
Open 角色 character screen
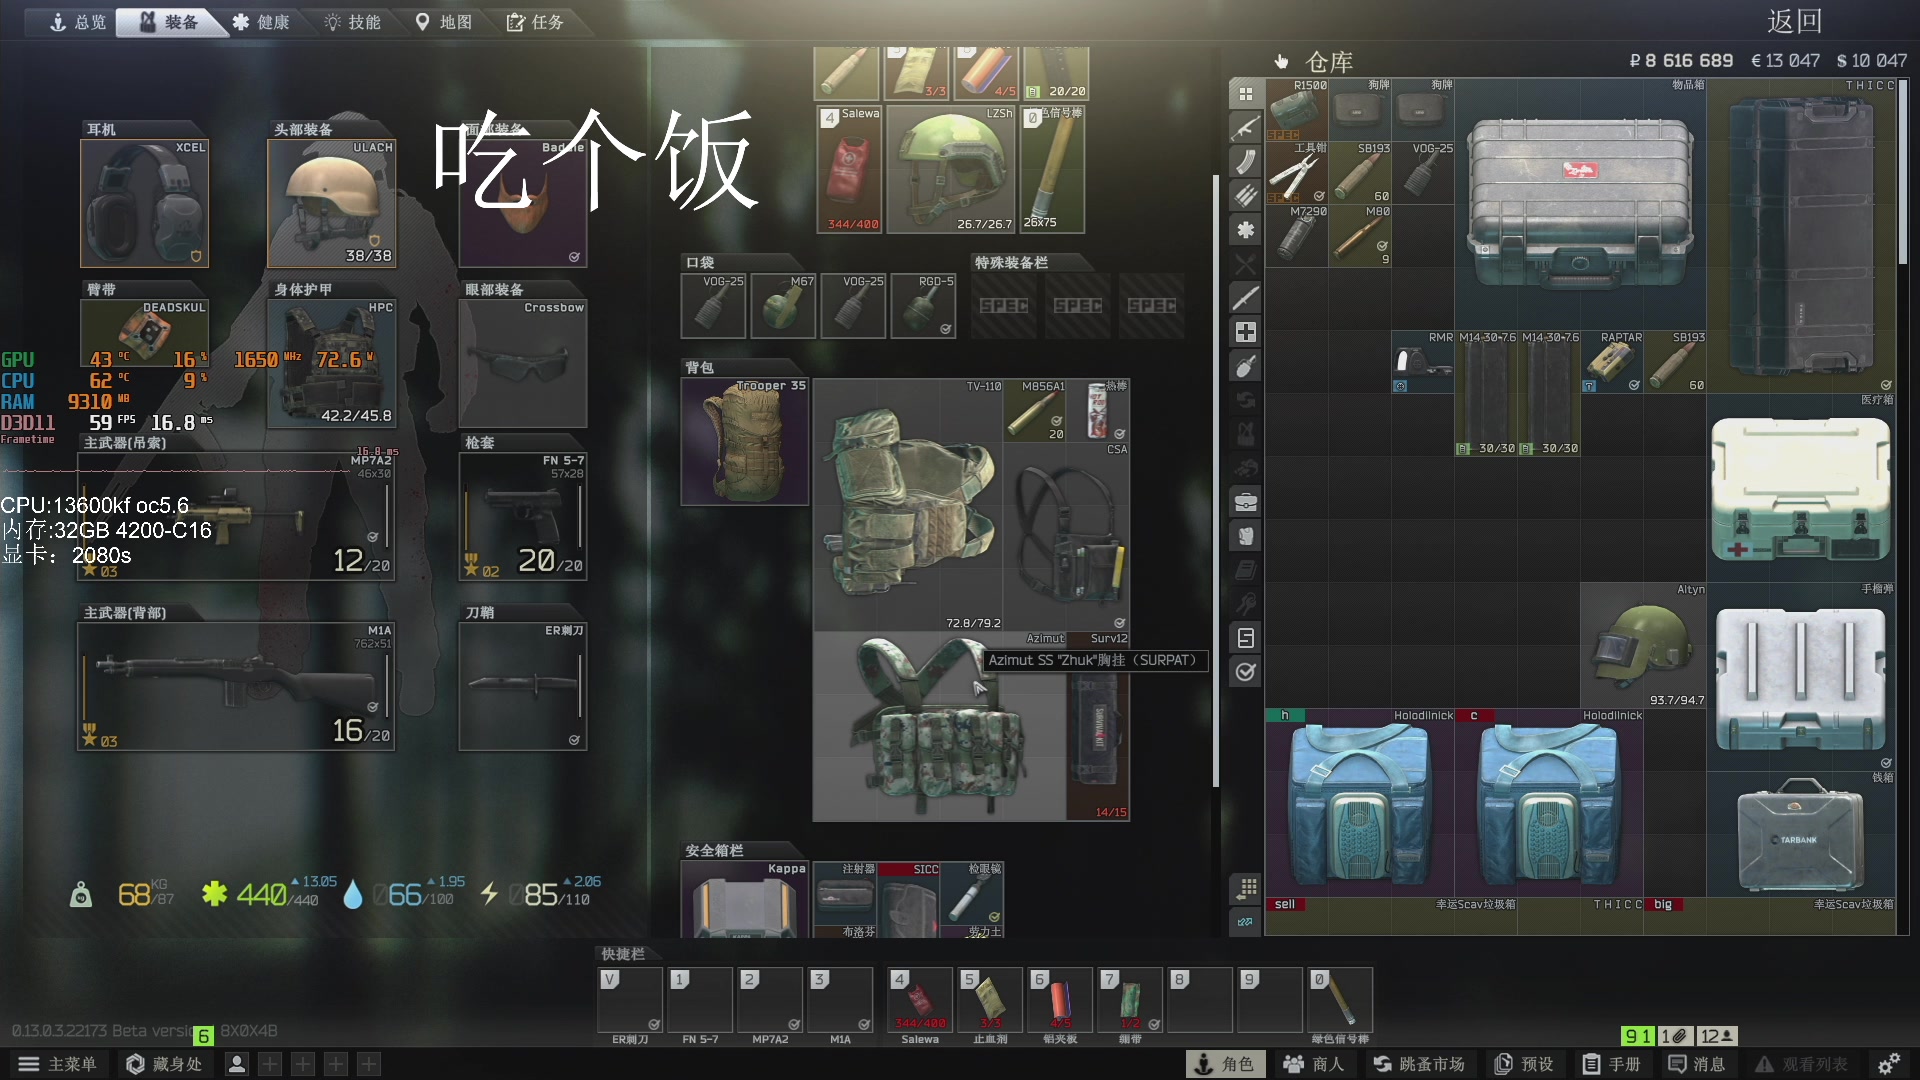tap(1225, 1064)
